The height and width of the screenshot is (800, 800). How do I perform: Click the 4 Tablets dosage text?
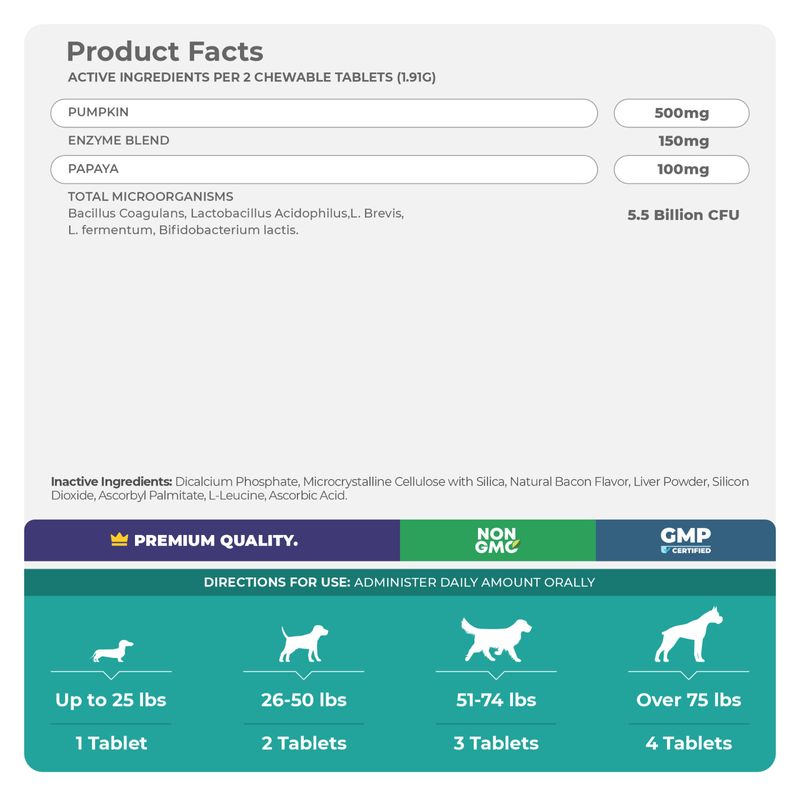(x=688, y=743)
